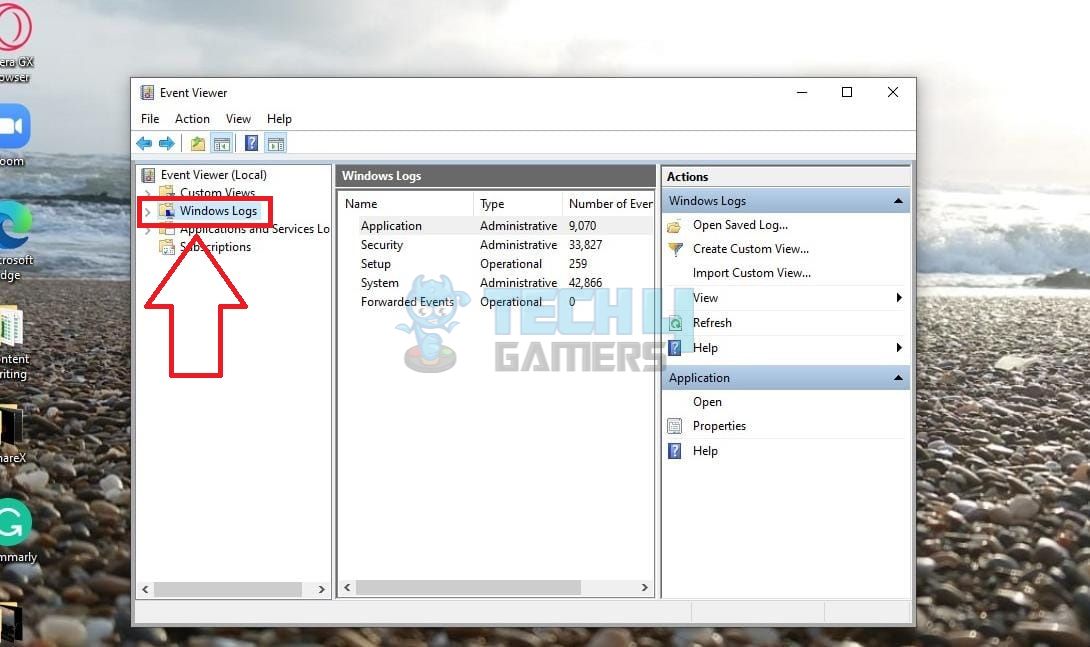Select the Application log row

pyautogui.click(x=496, y=226)
